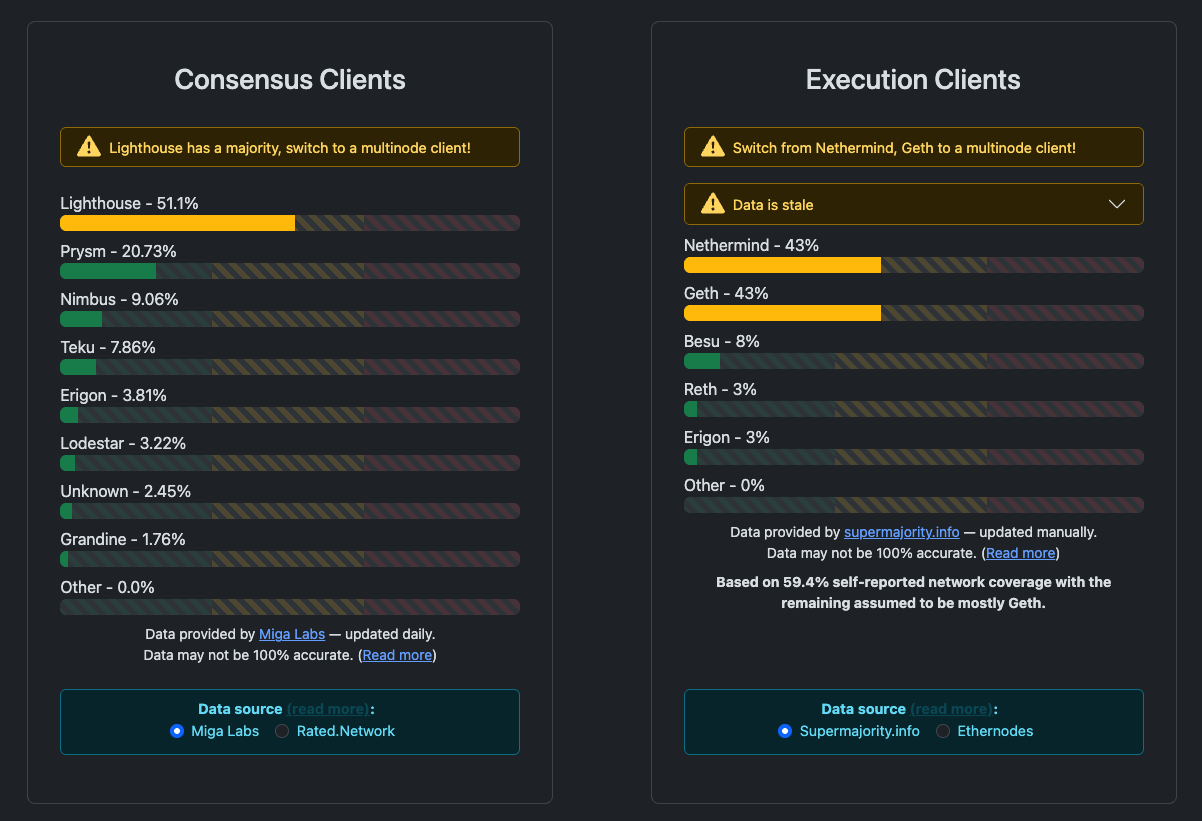Click the Erigon - 3% label
The height and width of the screenshot is (821, 1202).
(x=727, y=437)
